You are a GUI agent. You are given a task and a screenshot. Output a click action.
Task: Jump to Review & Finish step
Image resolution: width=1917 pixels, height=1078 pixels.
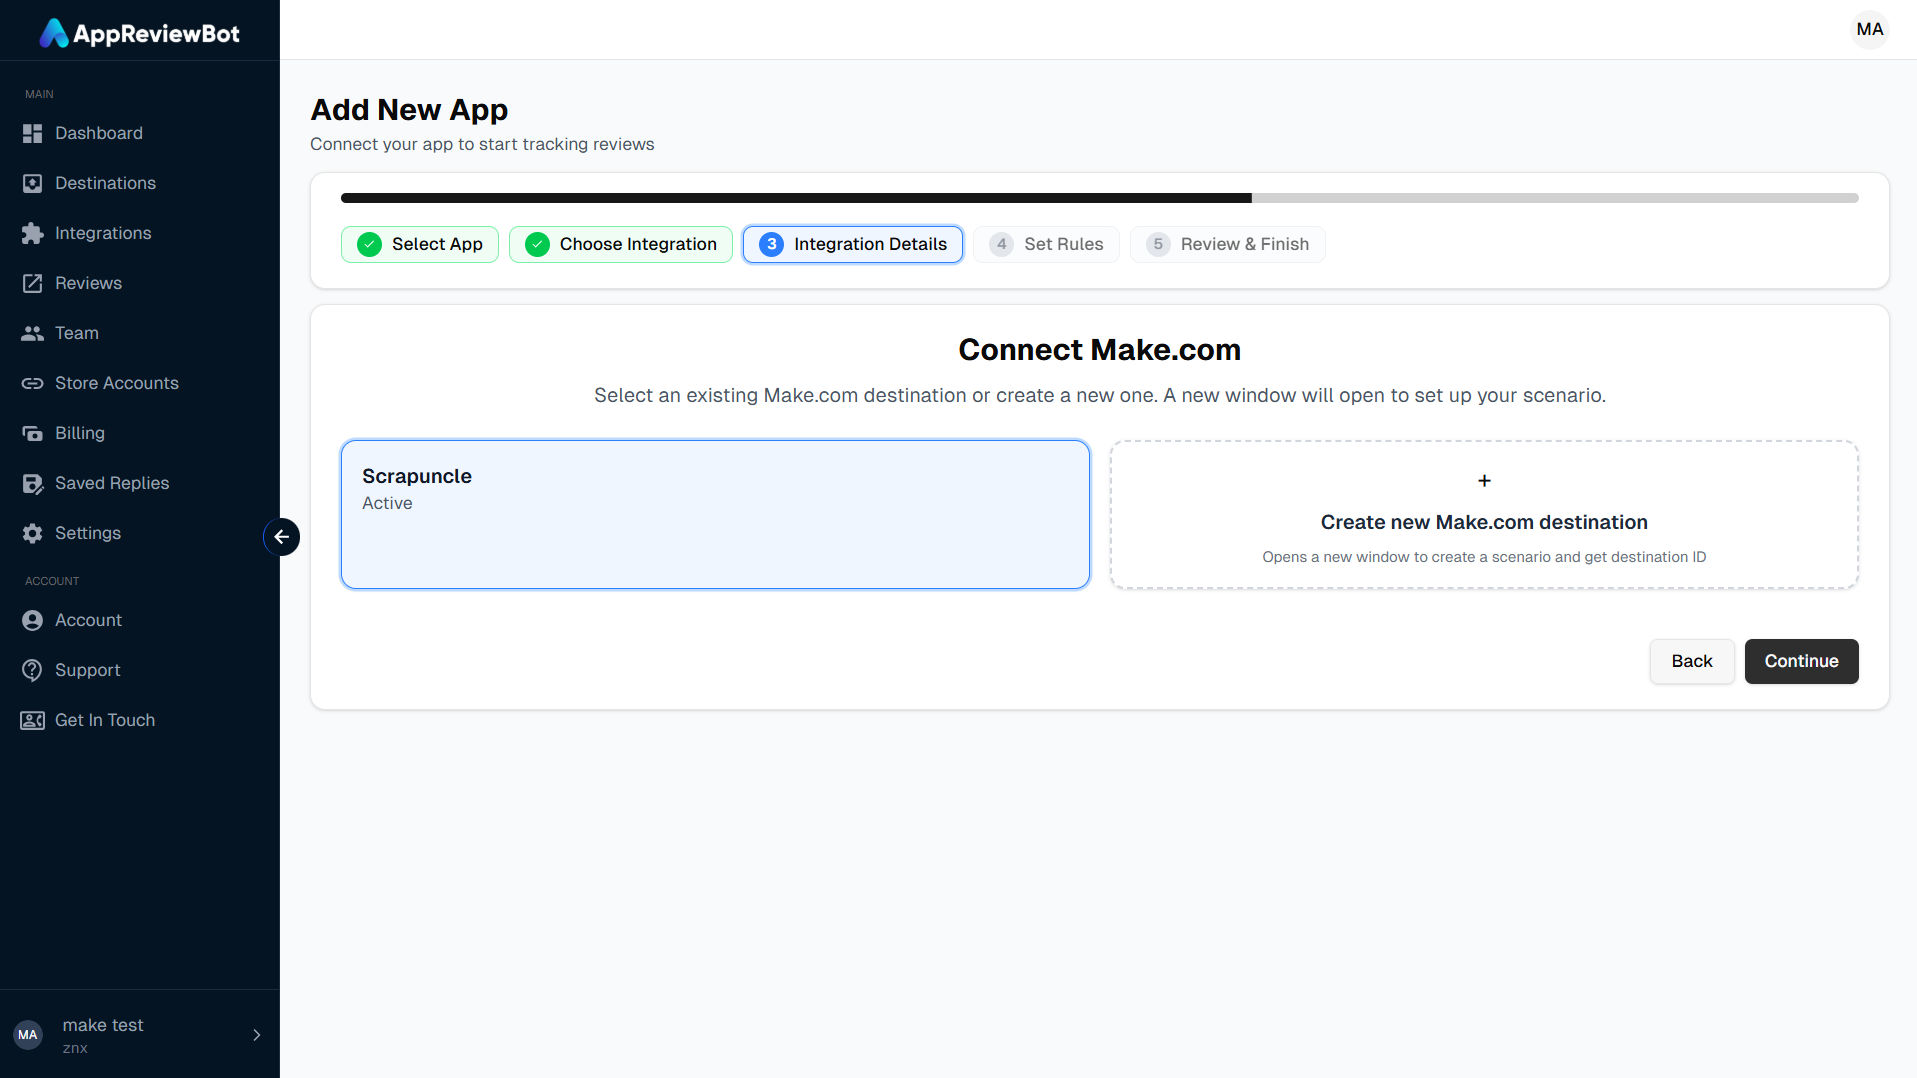pyautogui.click(x=1228, y=244)
